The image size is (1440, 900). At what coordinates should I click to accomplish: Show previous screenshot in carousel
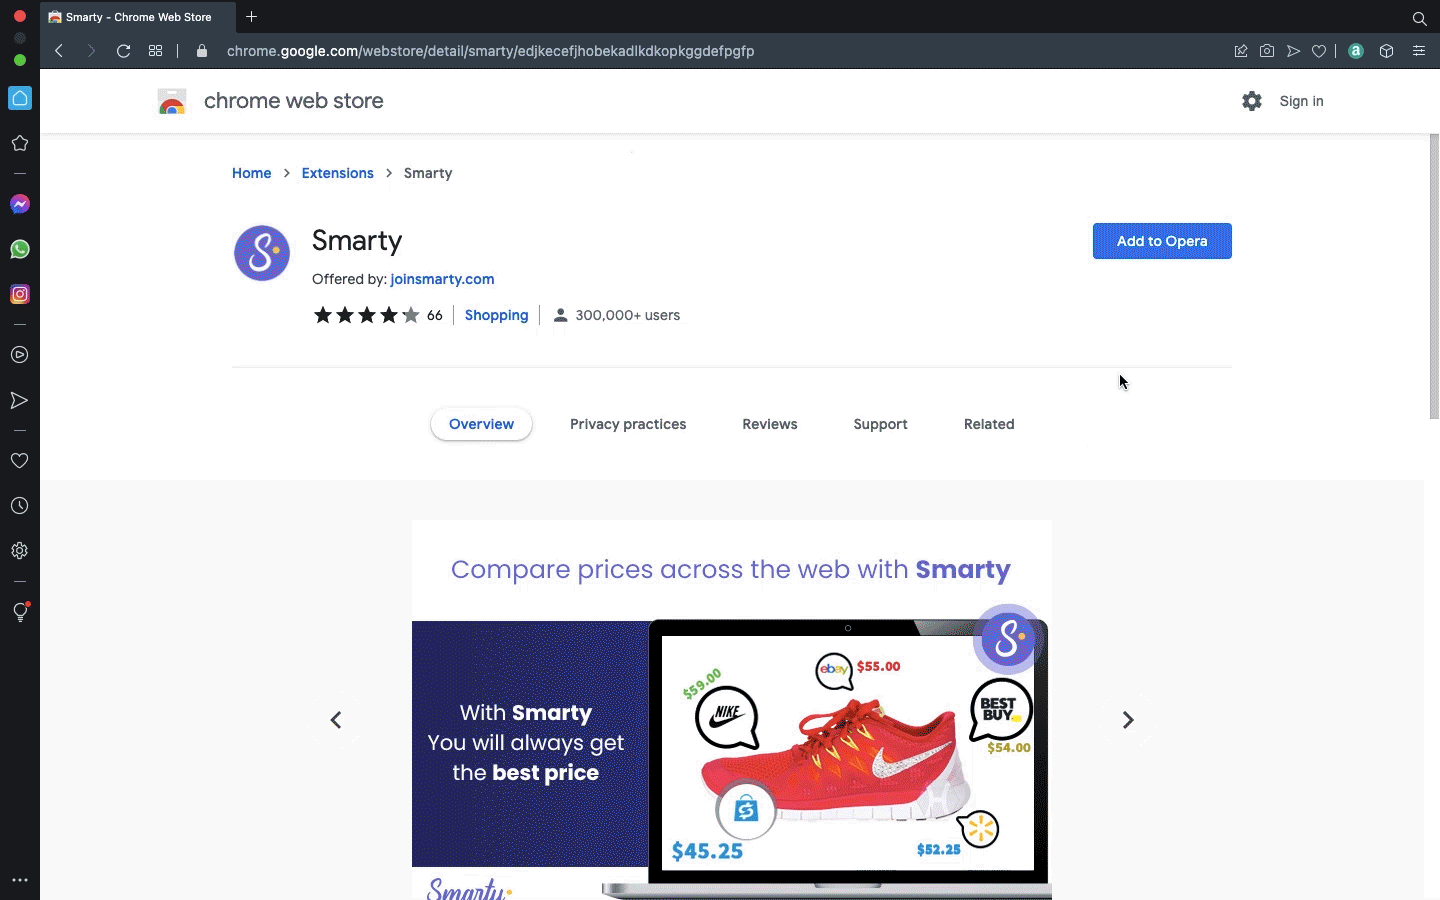(x=336, y=720)
